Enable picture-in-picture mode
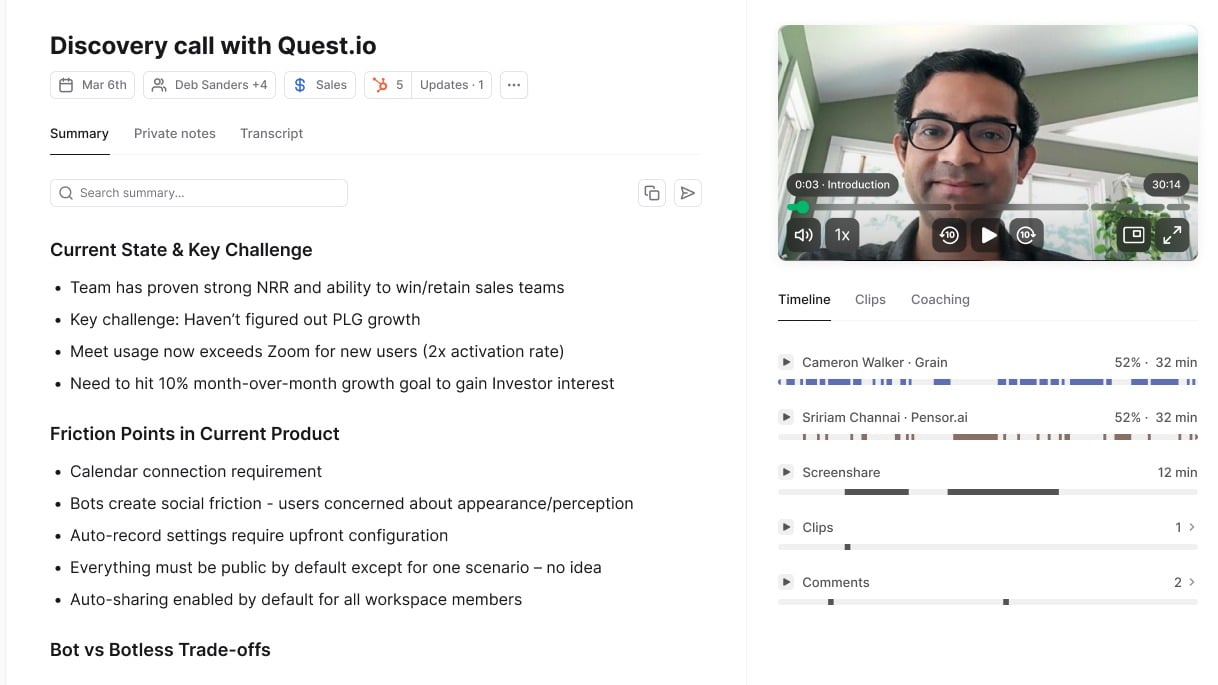The height and width of the screenshot is (685, 1218). (x=1133, y=235)
